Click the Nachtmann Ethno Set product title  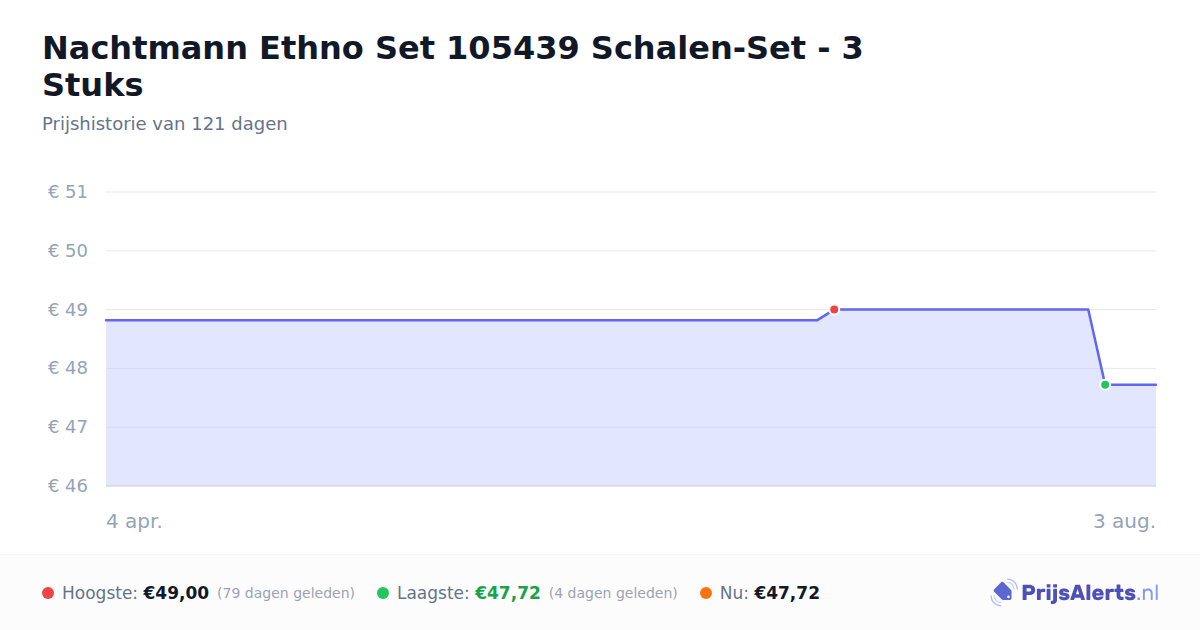click(453, 66)
